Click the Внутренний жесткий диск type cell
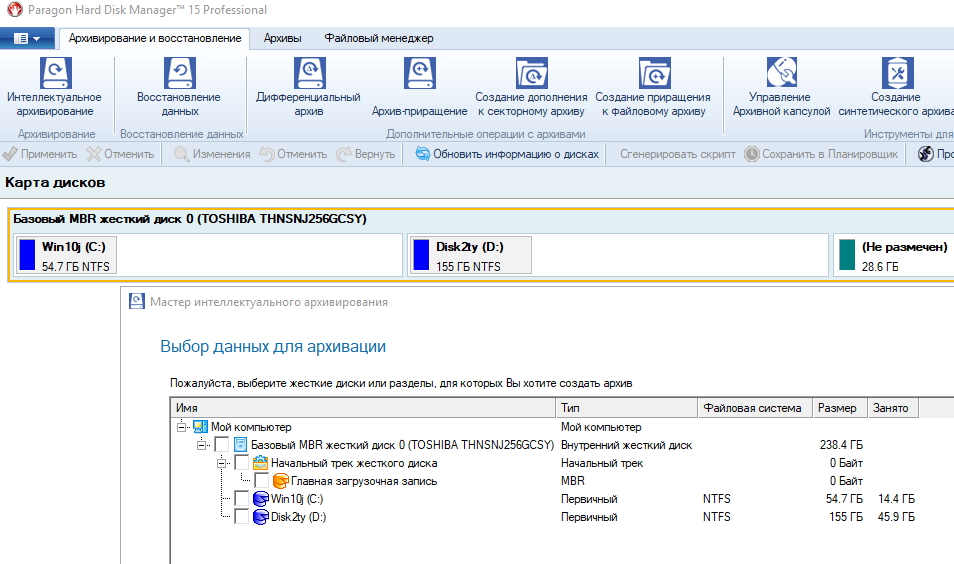Screen dimensions: 954x564 point(627,445)
